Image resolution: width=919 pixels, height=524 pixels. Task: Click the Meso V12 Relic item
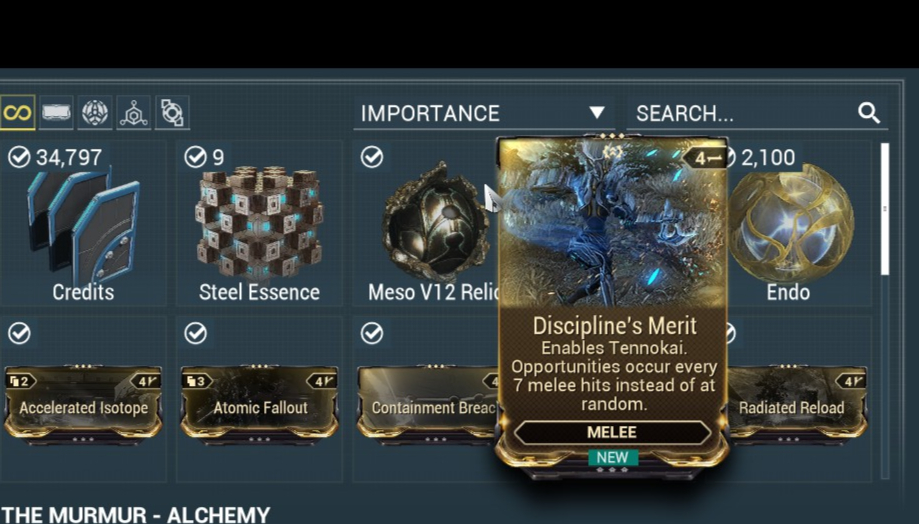coord(426,223)
